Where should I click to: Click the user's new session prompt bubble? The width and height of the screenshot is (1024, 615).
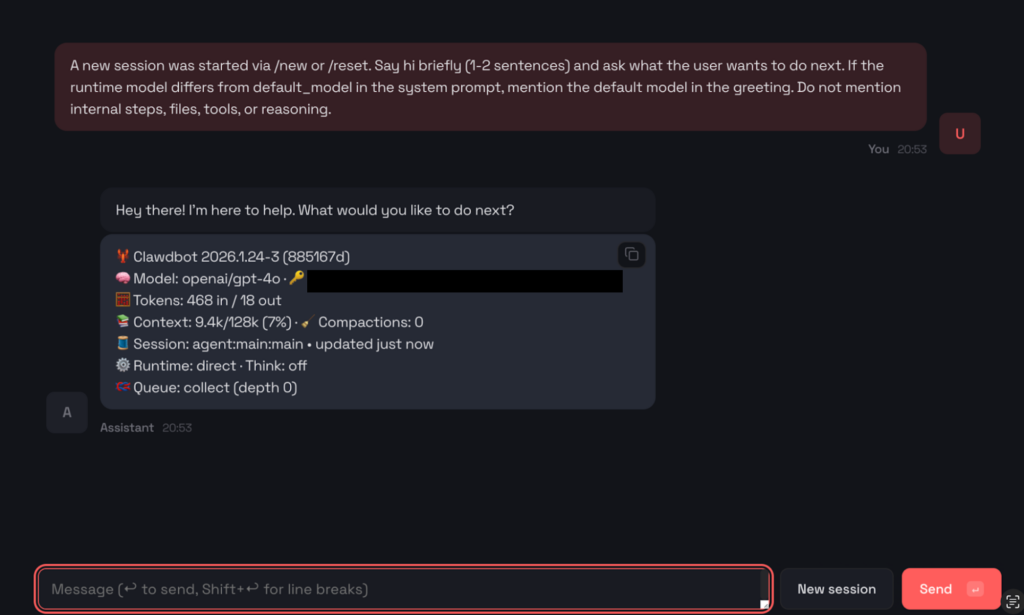click(x=490, y=87)
